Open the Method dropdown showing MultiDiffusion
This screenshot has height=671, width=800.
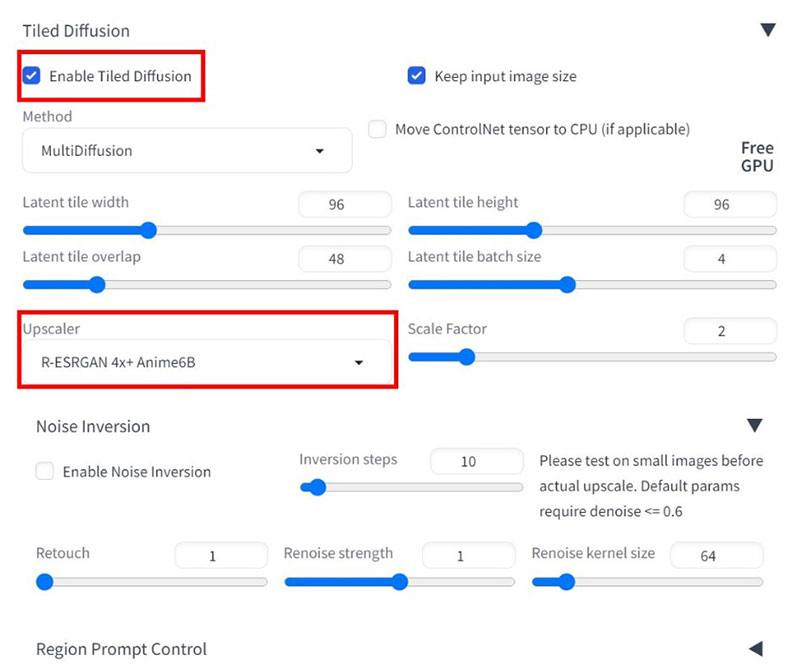click(x=187, y=151)
